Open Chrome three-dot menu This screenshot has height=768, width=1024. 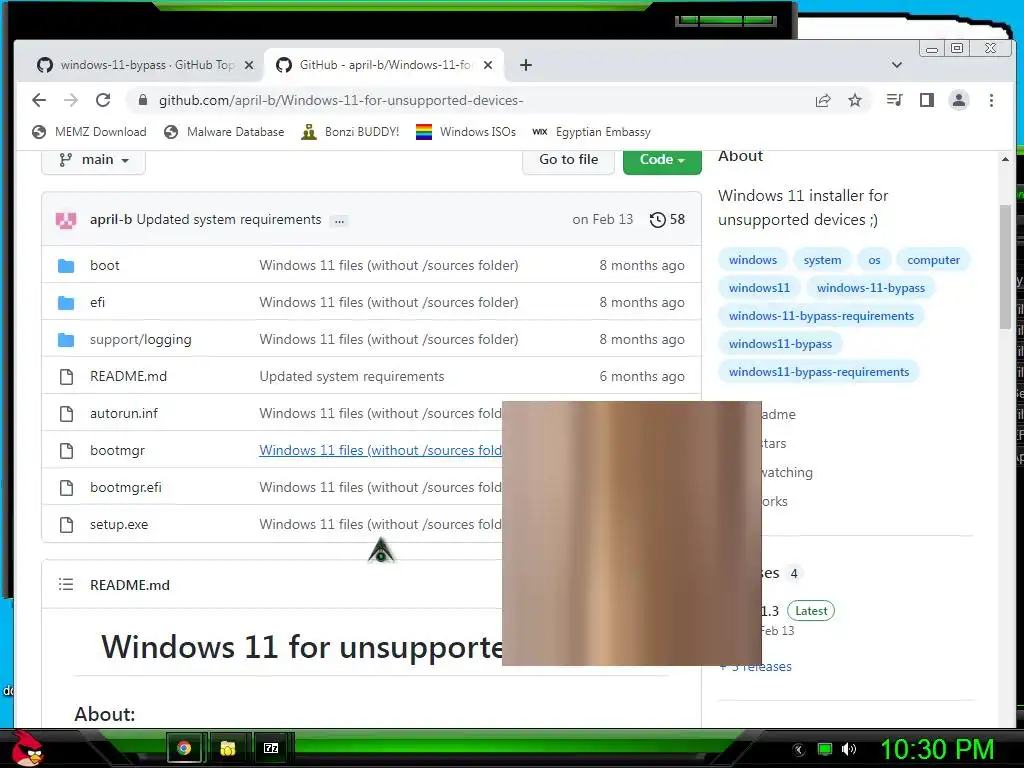tap(991, 101)
